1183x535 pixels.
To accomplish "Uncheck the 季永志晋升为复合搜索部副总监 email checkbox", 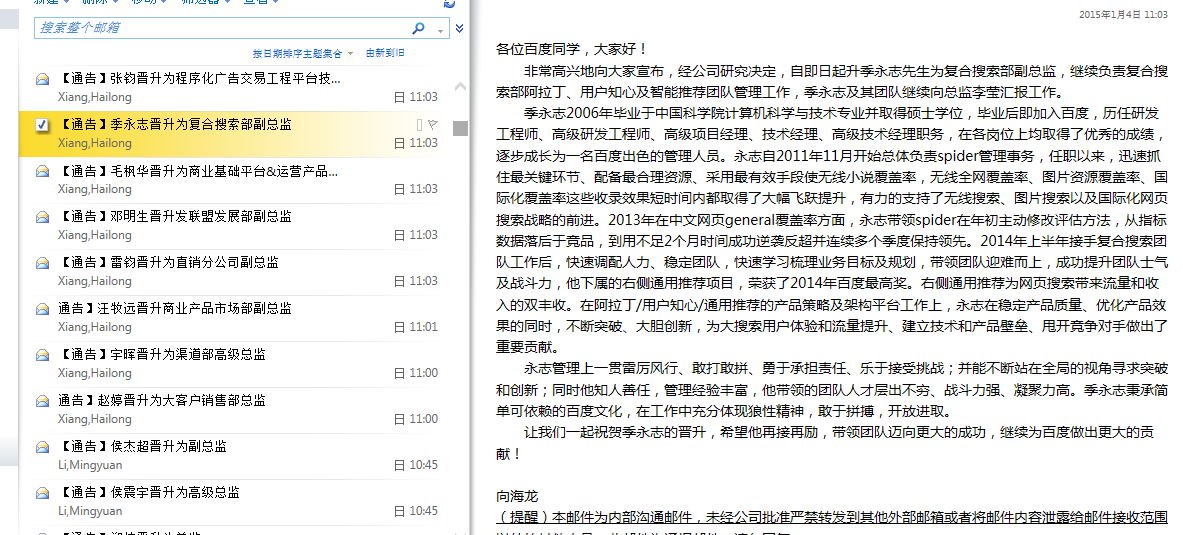I will pyautogui.click(x=43, y=125).
